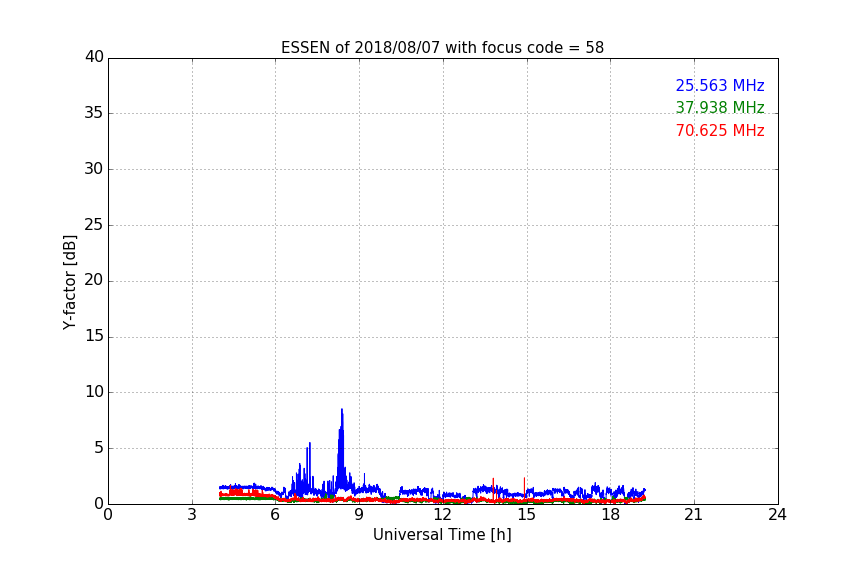Select the blue legend label "25.563 MHz"
Image resolution: width=864 pixels, height=576 pixels.
[x=720, y=85]
